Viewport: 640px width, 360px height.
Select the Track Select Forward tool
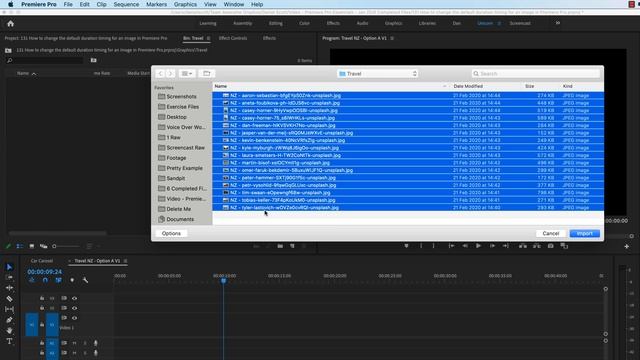(x=9, y=277)
